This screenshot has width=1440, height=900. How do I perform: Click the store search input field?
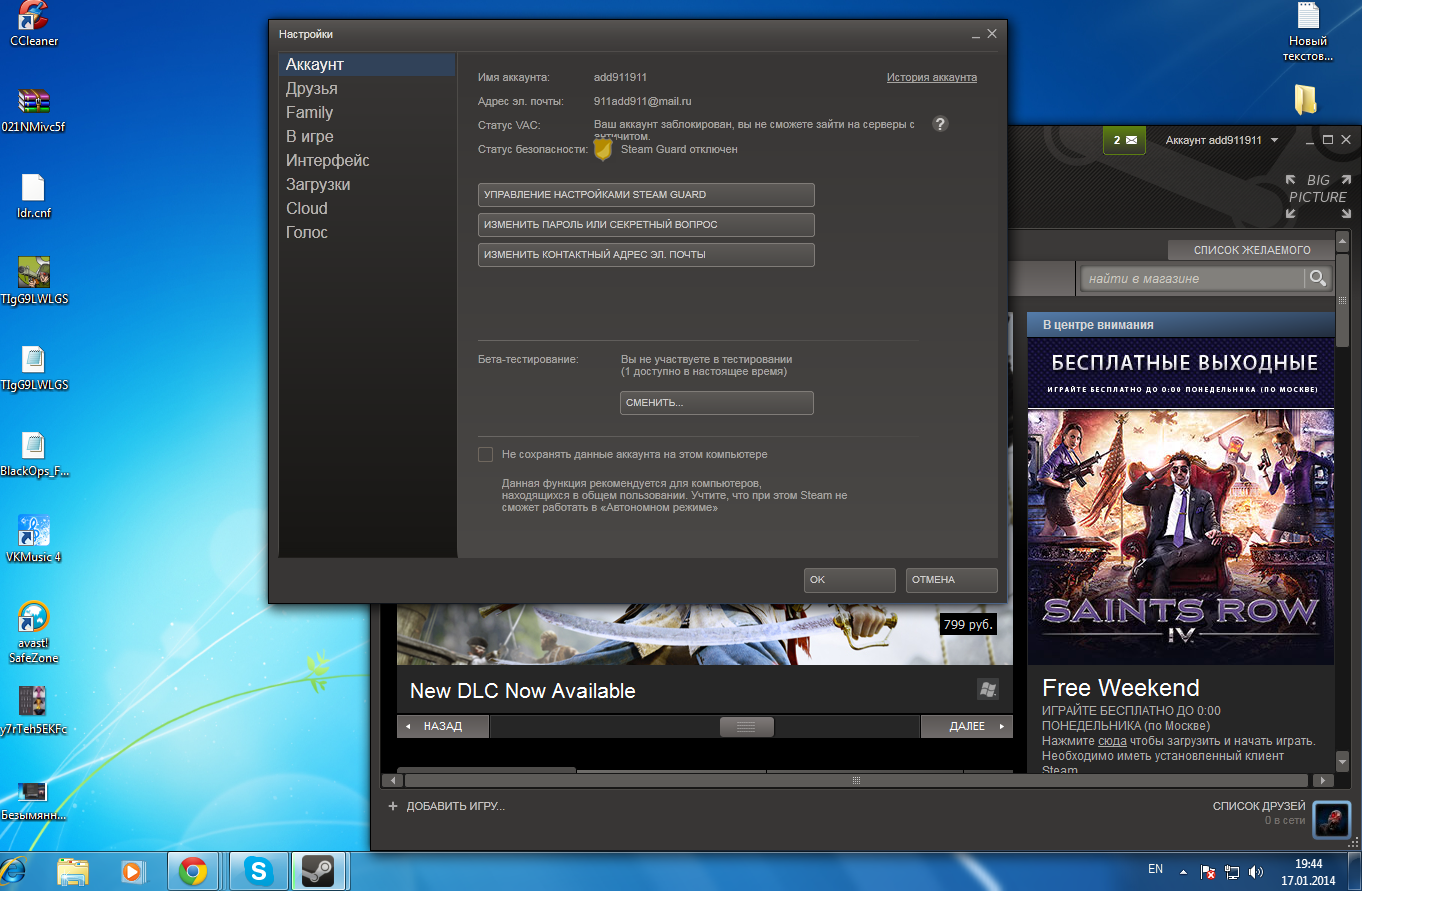tap(1192, 279)
